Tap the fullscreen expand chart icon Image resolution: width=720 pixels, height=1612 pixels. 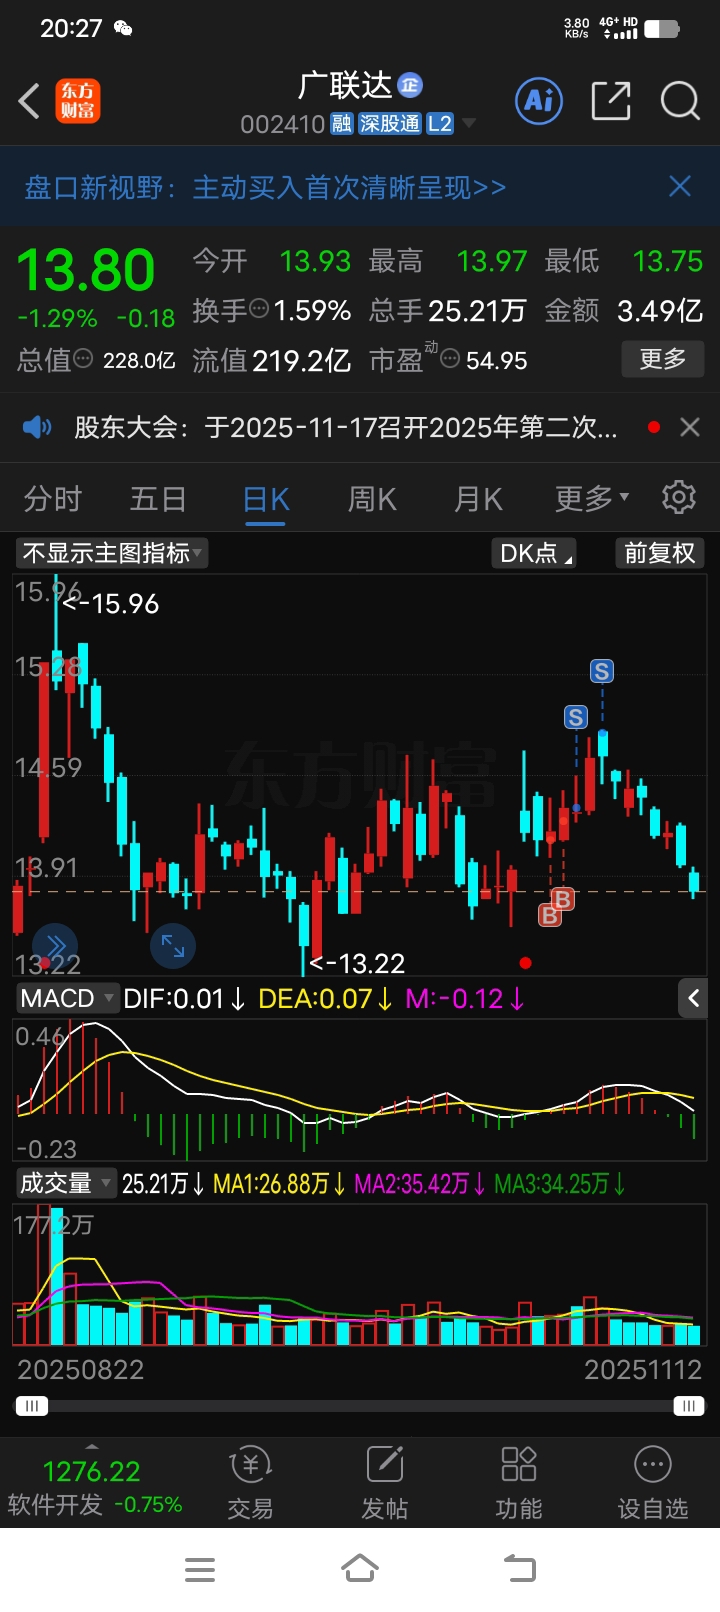pyautogui.click(x=173, y=946)
